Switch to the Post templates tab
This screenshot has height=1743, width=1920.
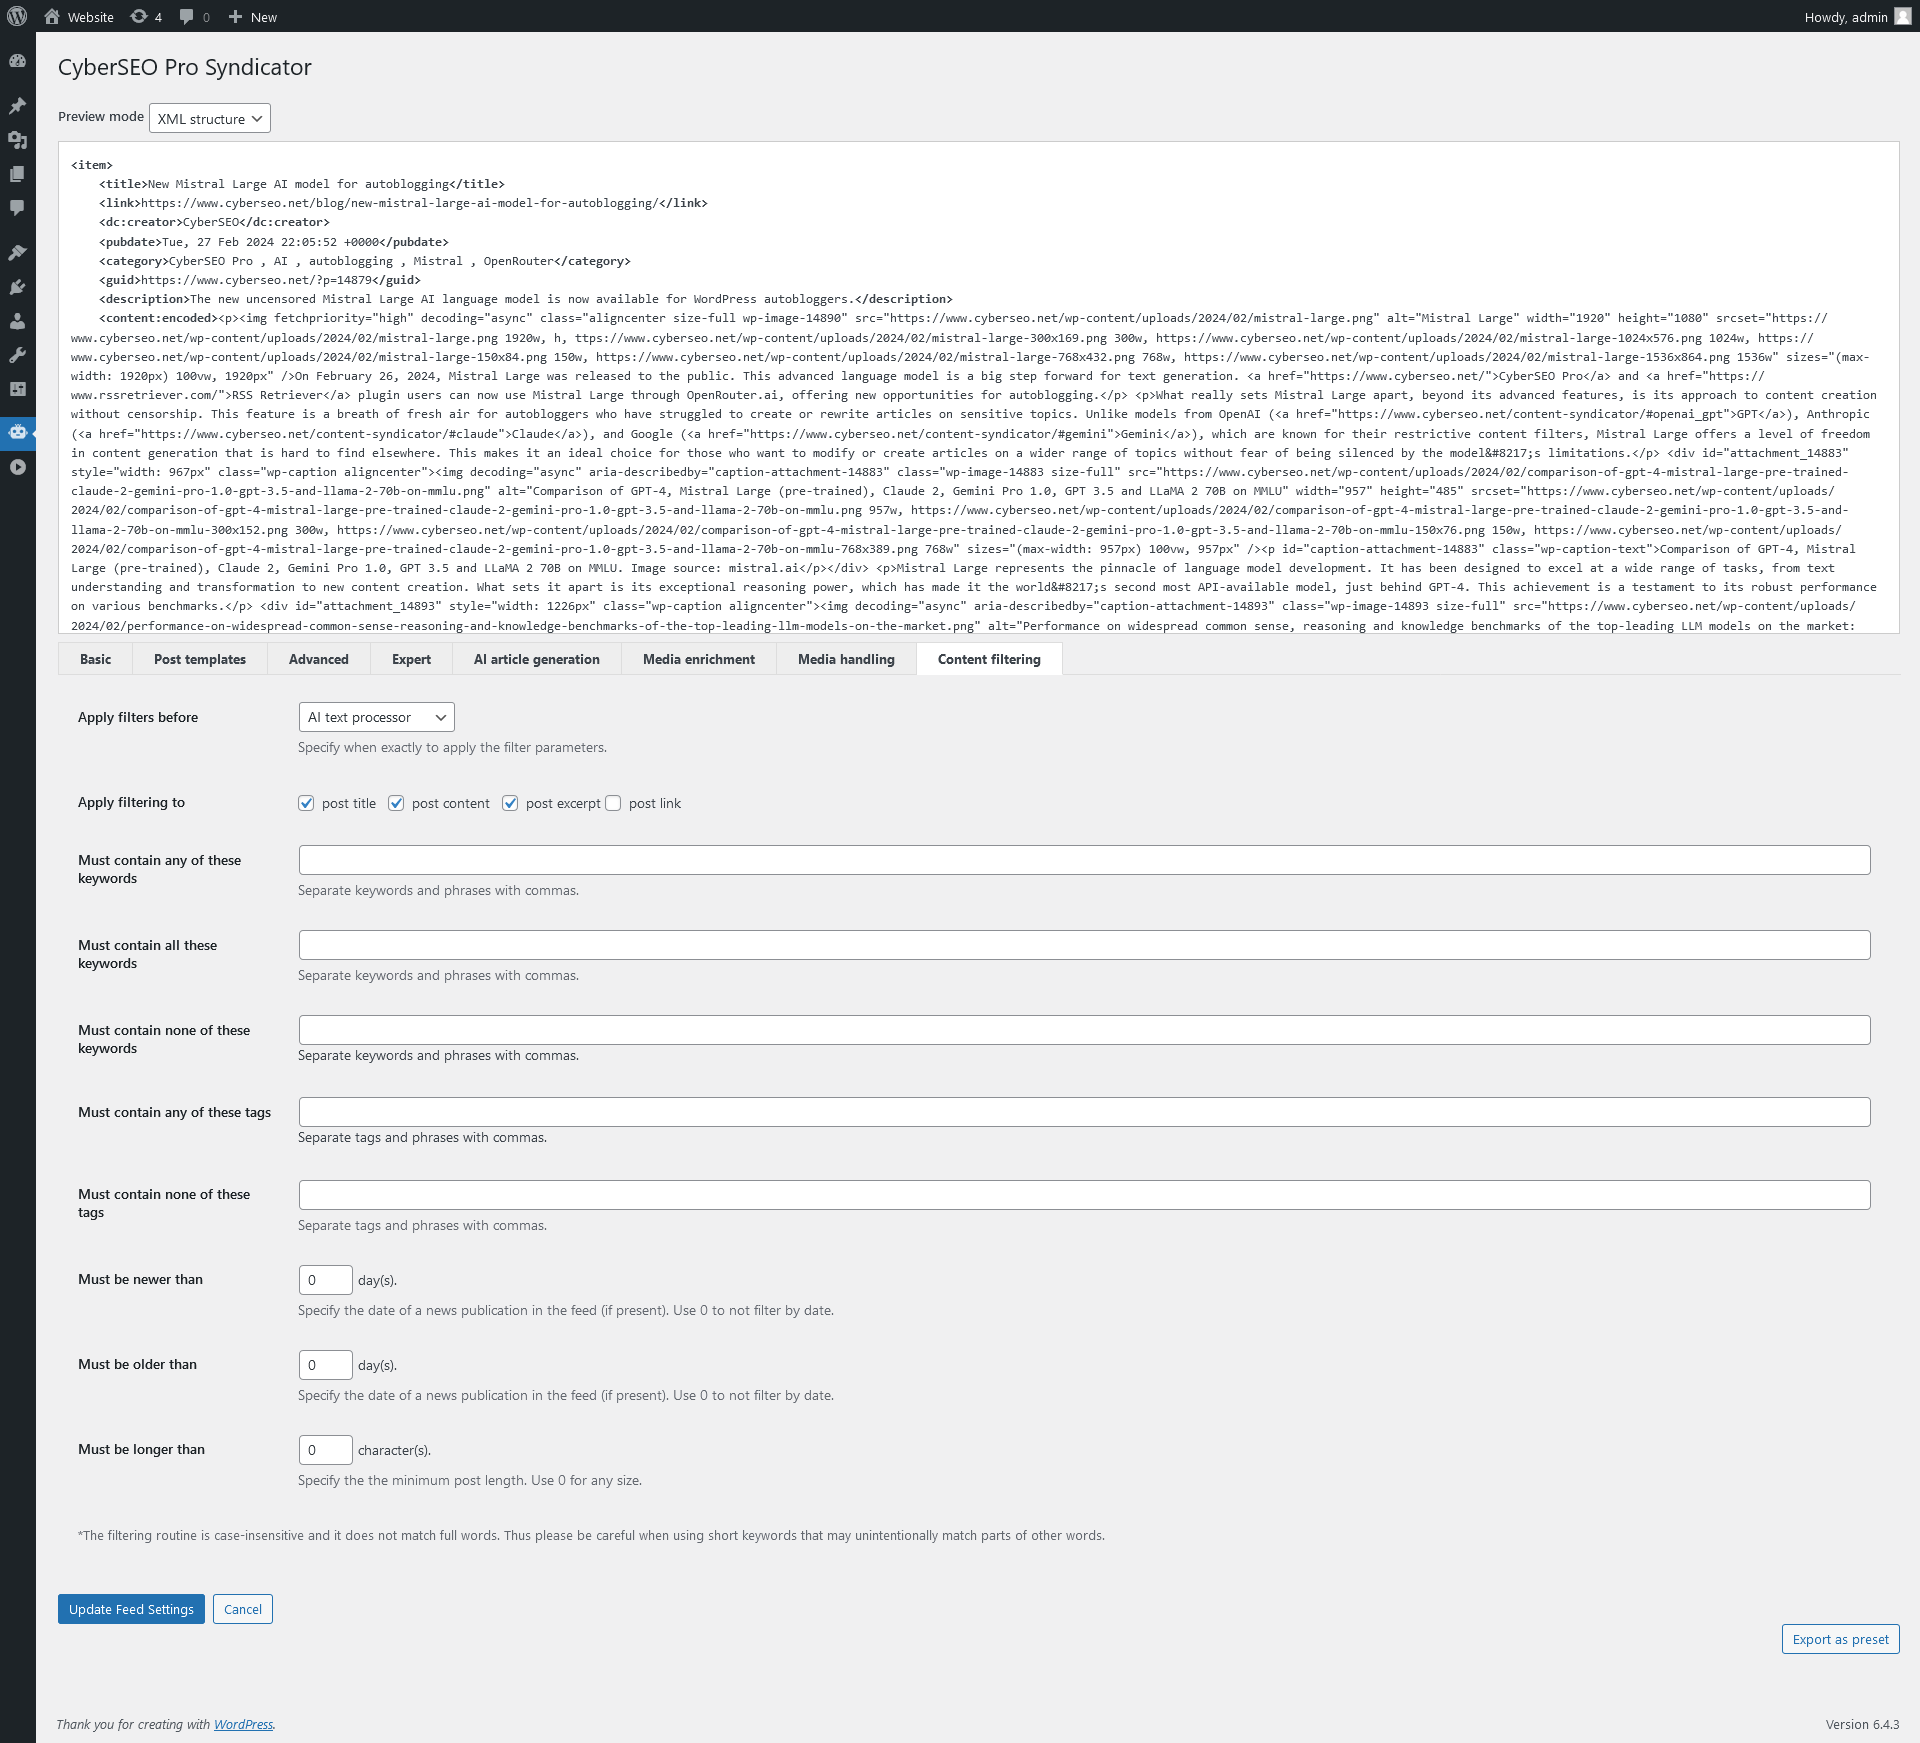(200, 659)
